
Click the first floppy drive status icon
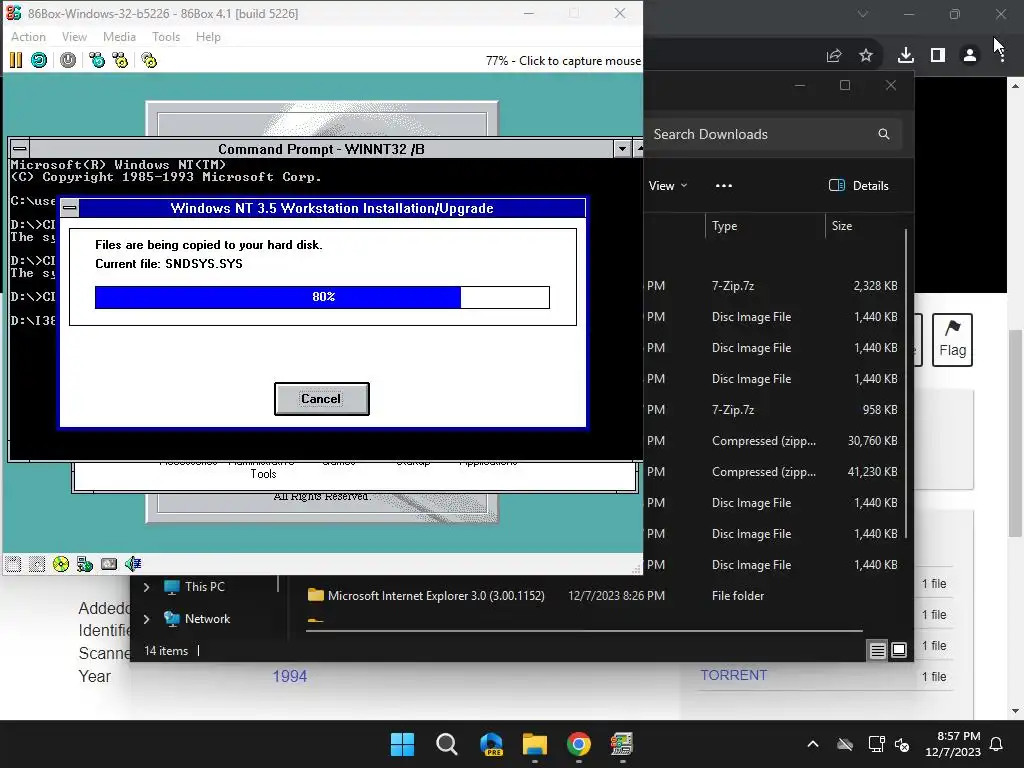(13, 564)
